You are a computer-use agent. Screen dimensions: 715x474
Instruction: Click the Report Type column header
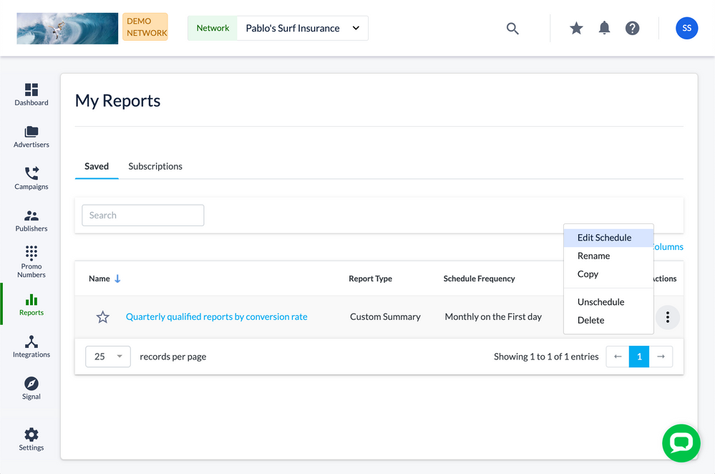pos(370,279)
